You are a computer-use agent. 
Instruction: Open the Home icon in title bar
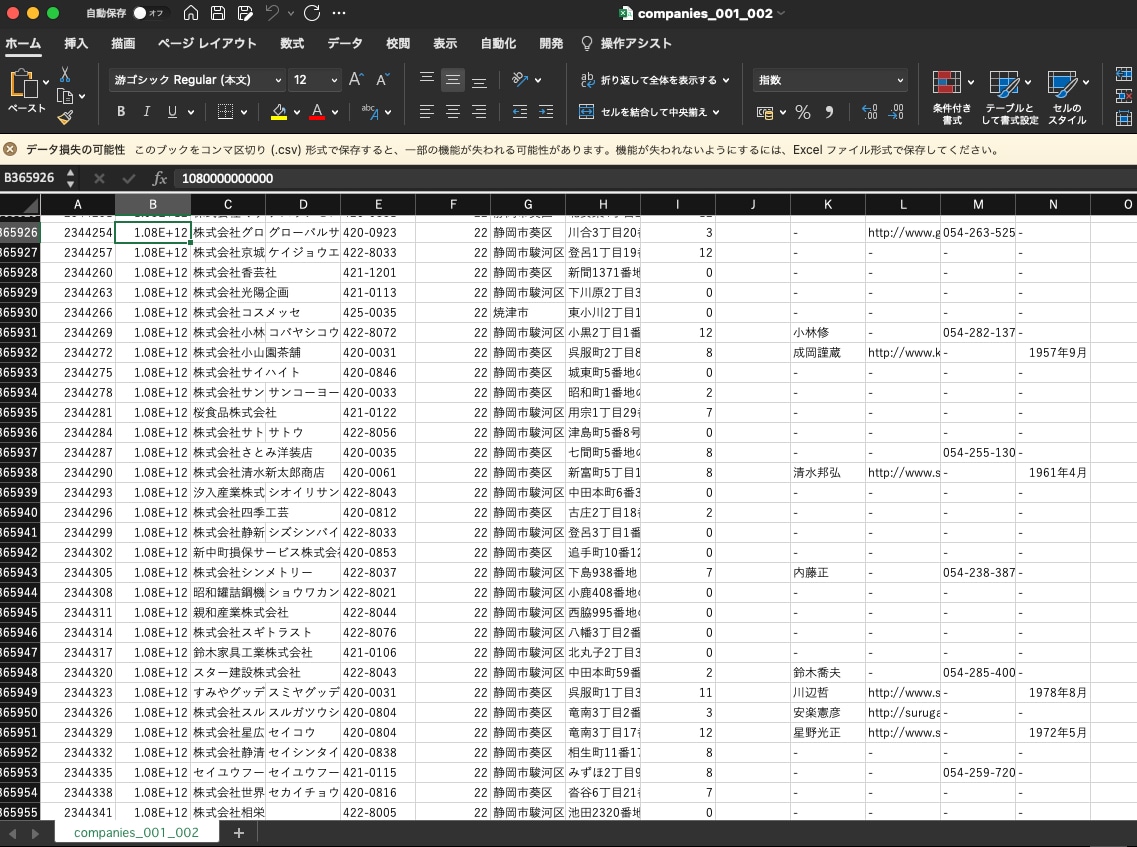[191, 13]
